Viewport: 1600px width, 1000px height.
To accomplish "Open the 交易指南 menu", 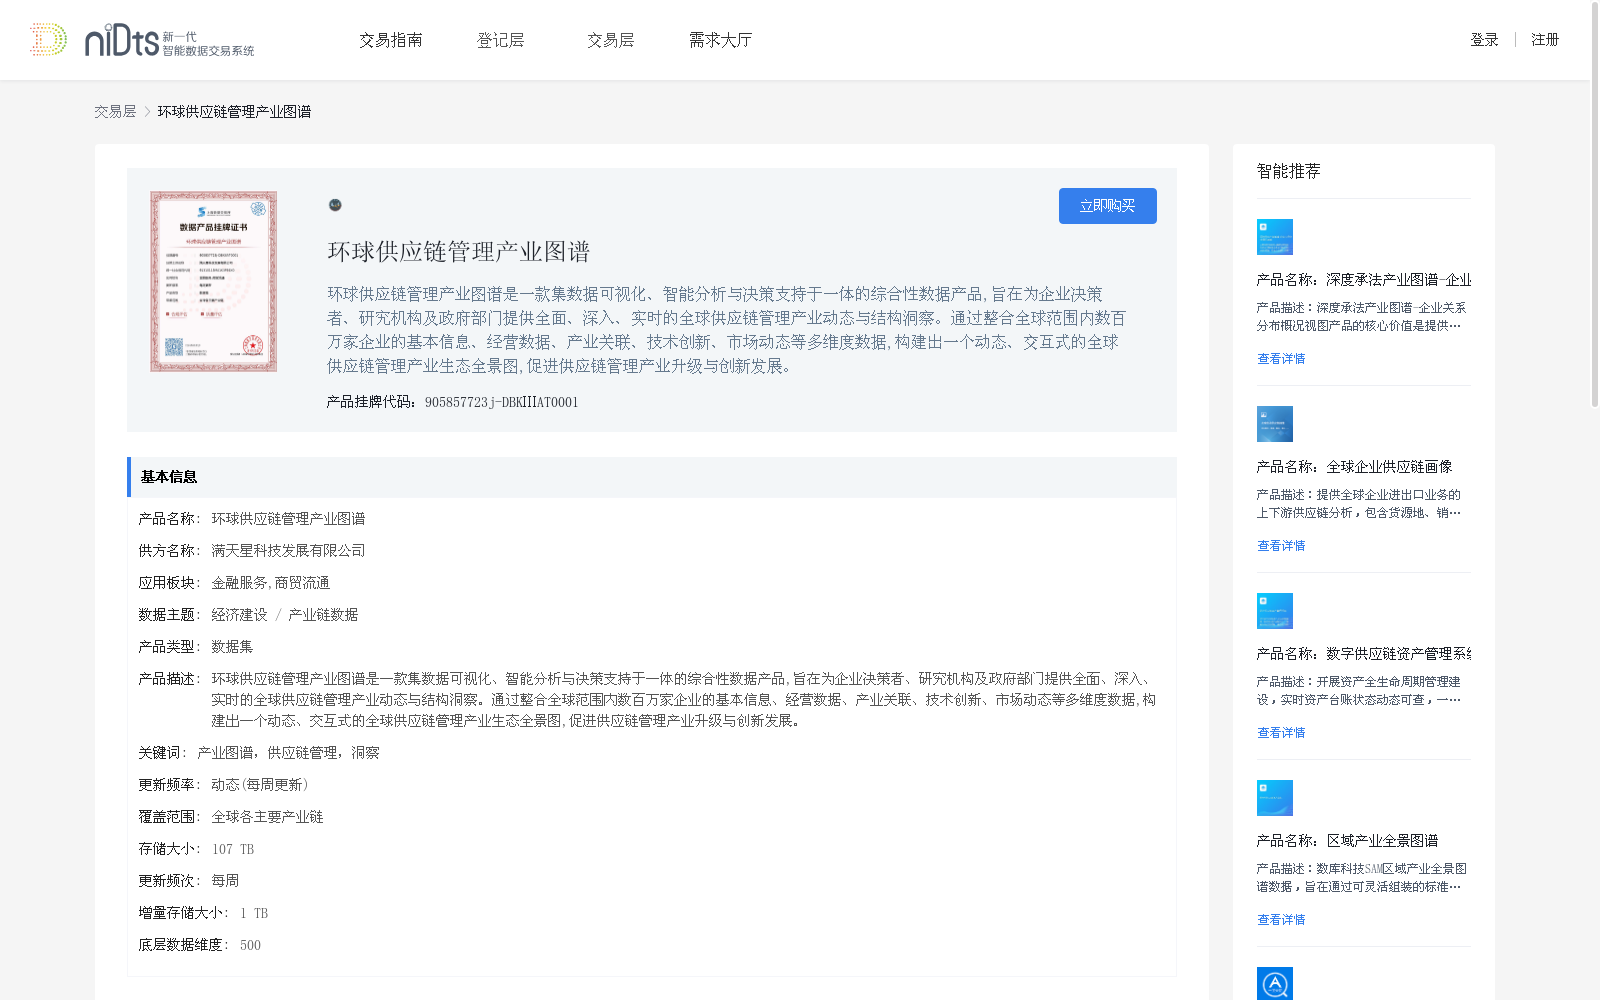I will point(391,40).
